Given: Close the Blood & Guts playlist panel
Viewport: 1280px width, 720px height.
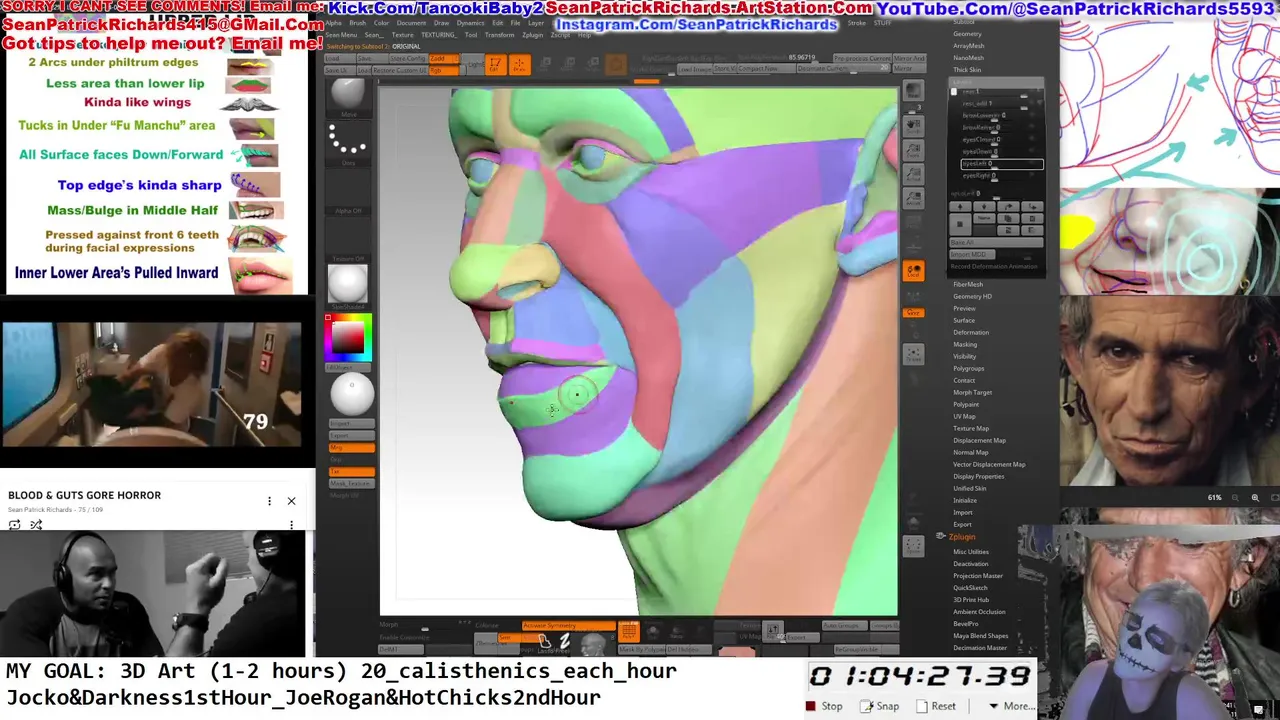Looking at the screenshot, I should [291, 501].
